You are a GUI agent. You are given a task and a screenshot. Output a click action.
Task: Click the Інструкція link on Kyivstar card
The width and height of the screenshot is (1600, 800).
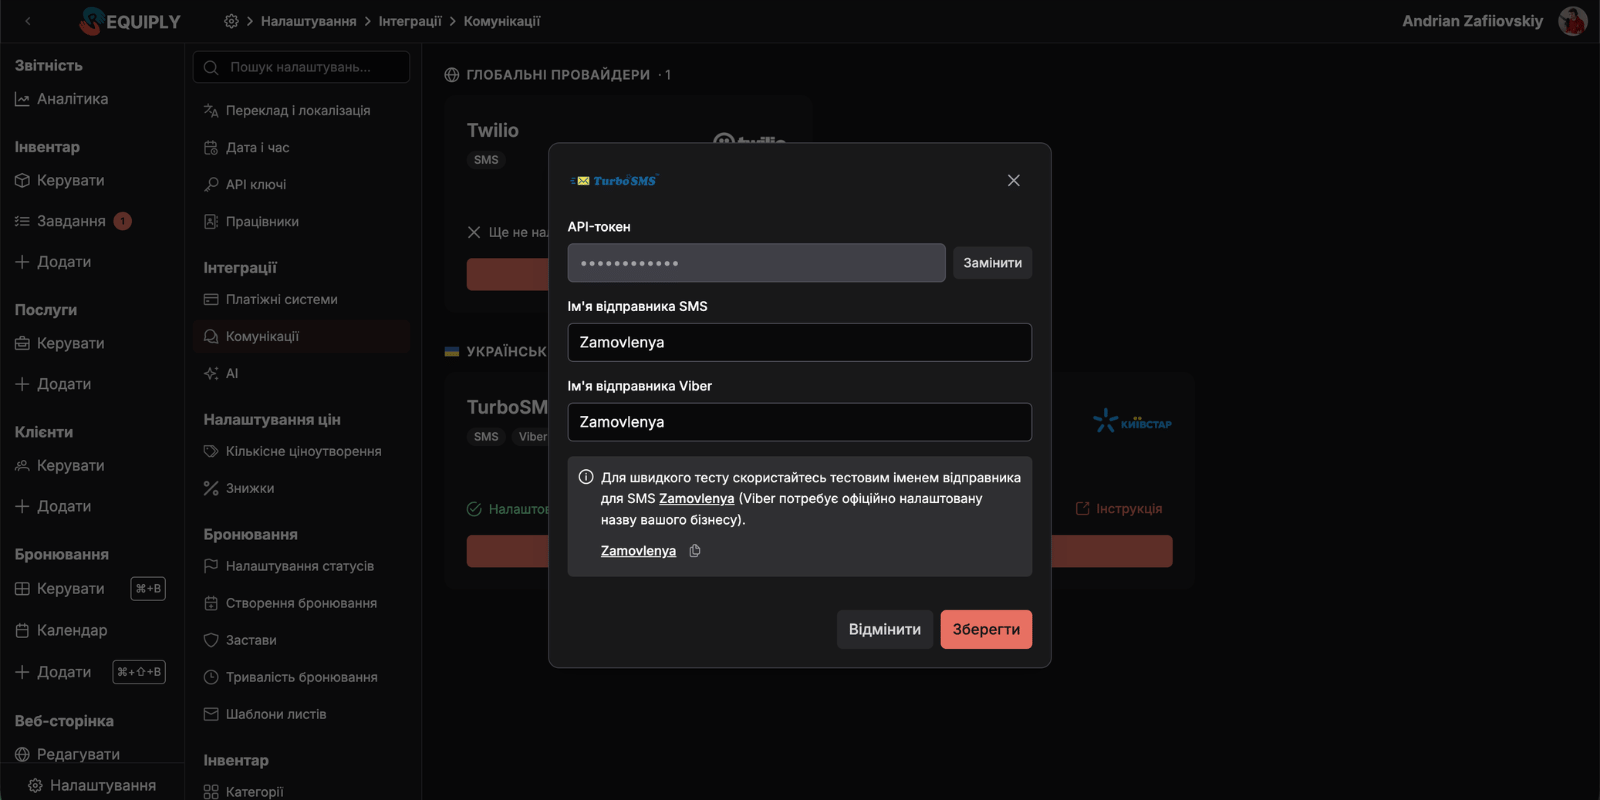tap(1119, 509)
